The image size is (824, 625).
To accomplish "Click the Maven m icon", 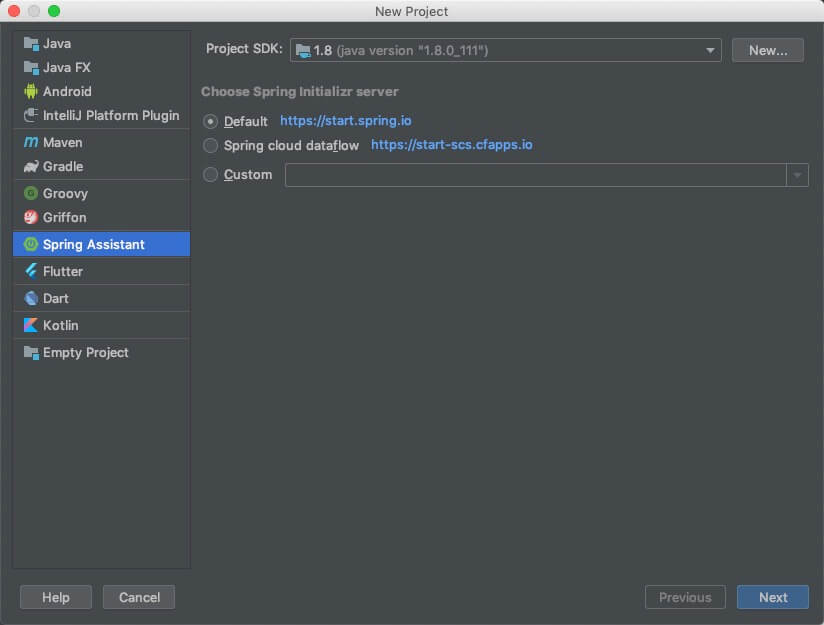I will tap(31, 142).
